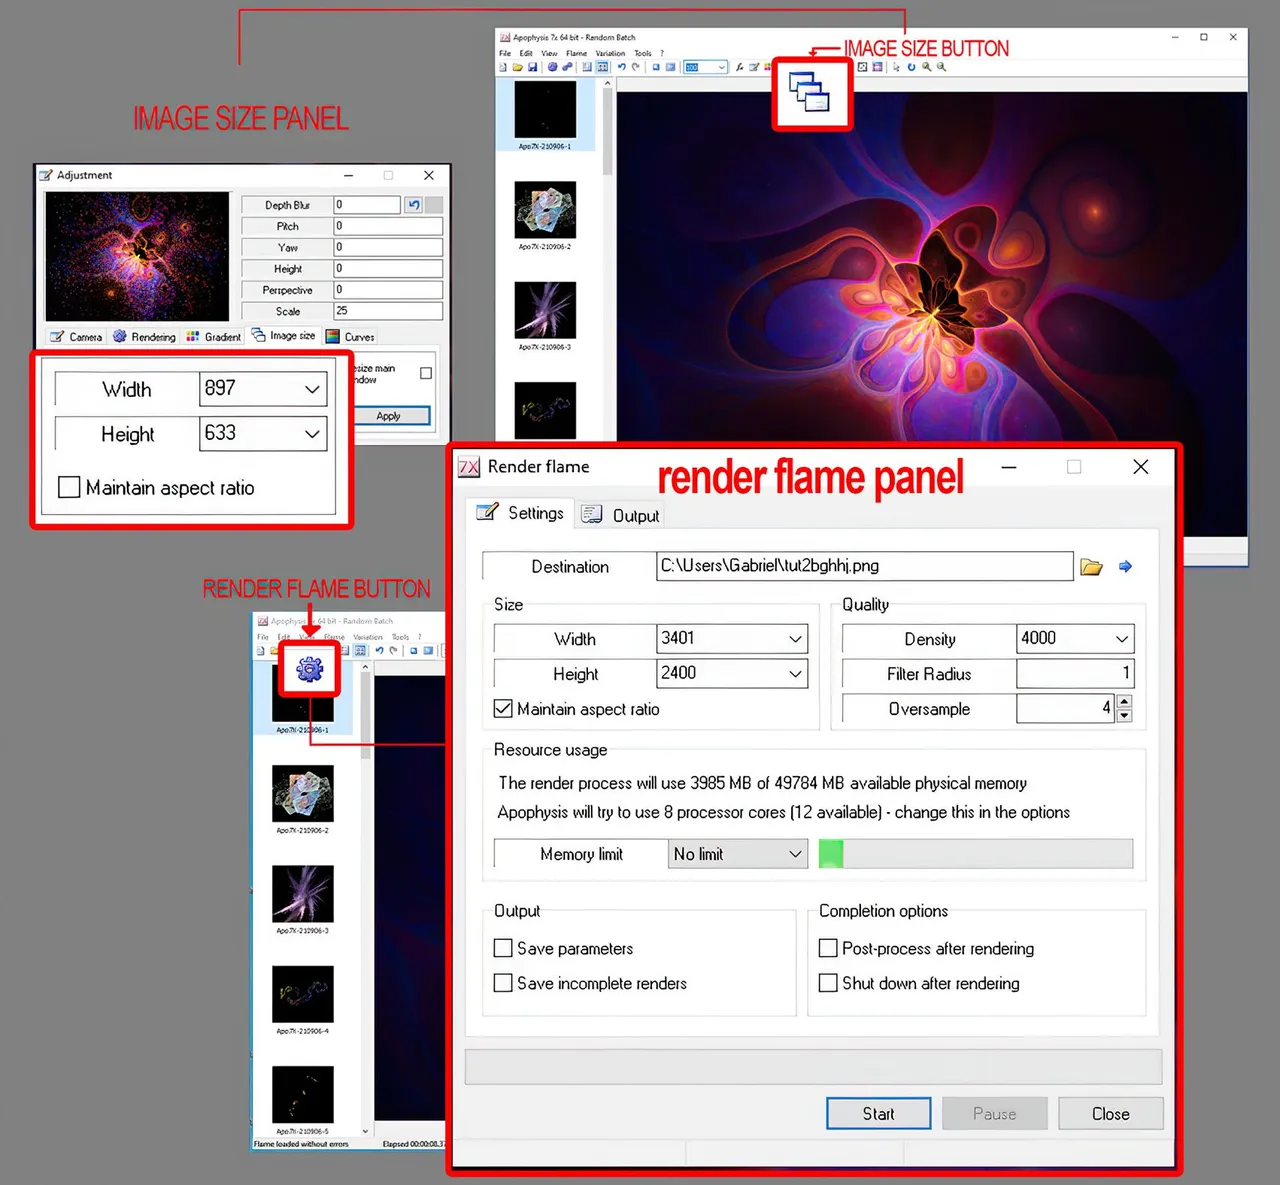Switch to Output tab in Render flame
Image resolution: width=1280 pixels, height=1185 pixels.
(621, 515)
